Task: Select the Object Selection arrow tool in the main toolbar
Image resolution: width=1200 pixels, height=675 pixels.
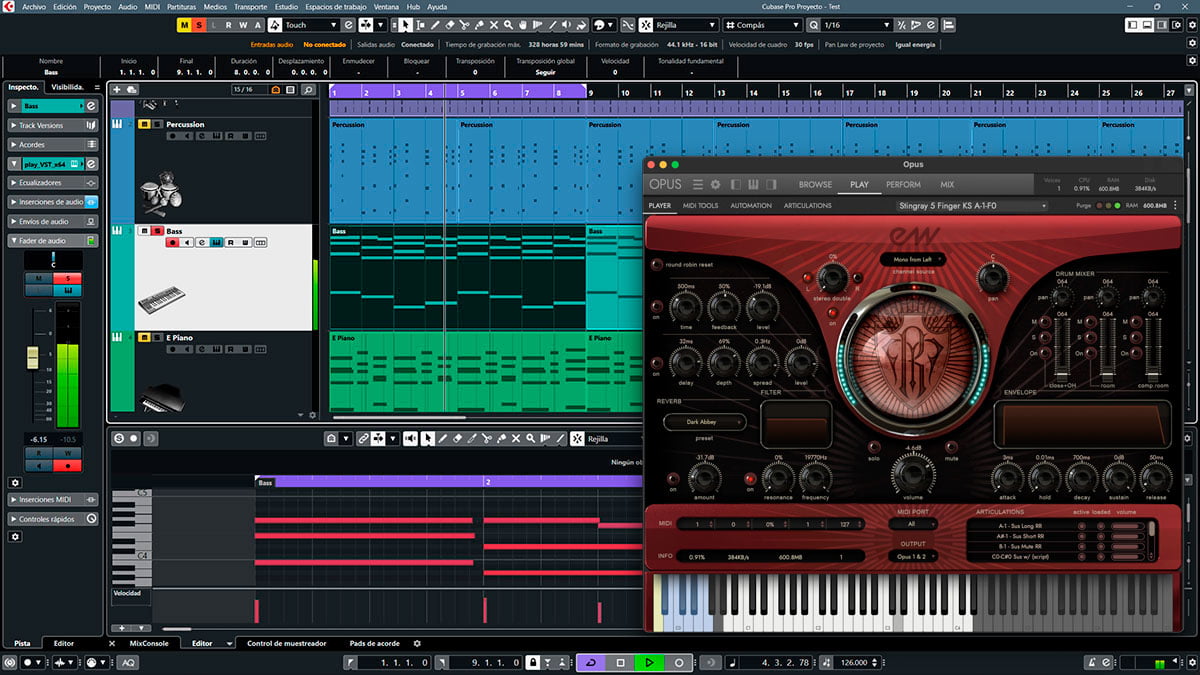Action: 403,24
